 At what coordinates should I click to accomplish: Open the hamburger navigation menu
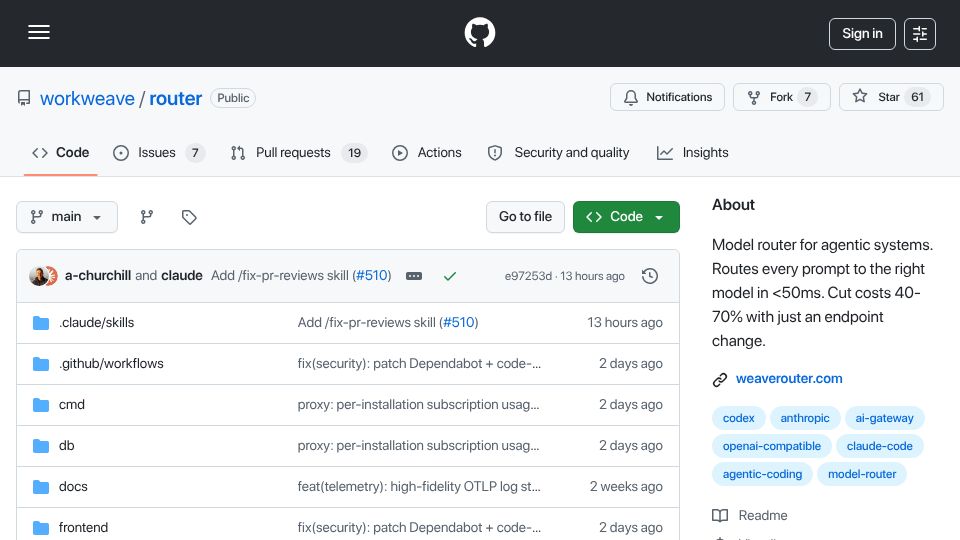pos(39,32)
